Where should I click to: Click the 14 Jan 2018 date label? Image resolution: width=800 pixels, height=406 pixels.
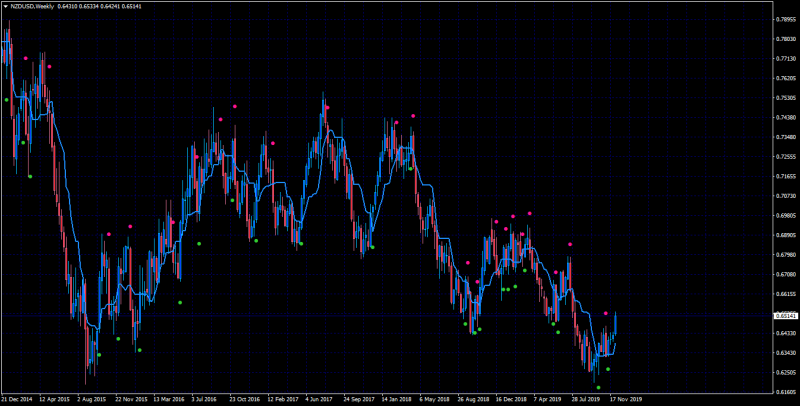[397, 399]
